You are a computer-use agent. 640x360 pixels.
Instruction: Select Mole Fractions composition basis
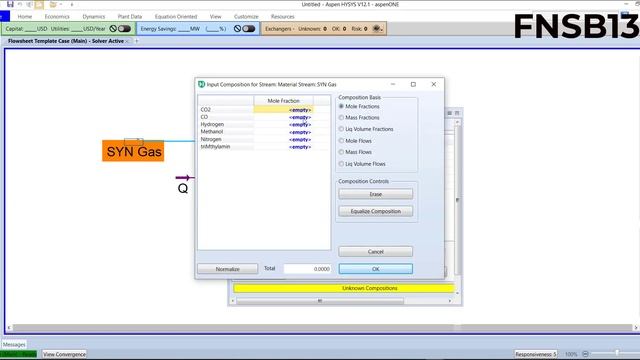pos(359,106)
